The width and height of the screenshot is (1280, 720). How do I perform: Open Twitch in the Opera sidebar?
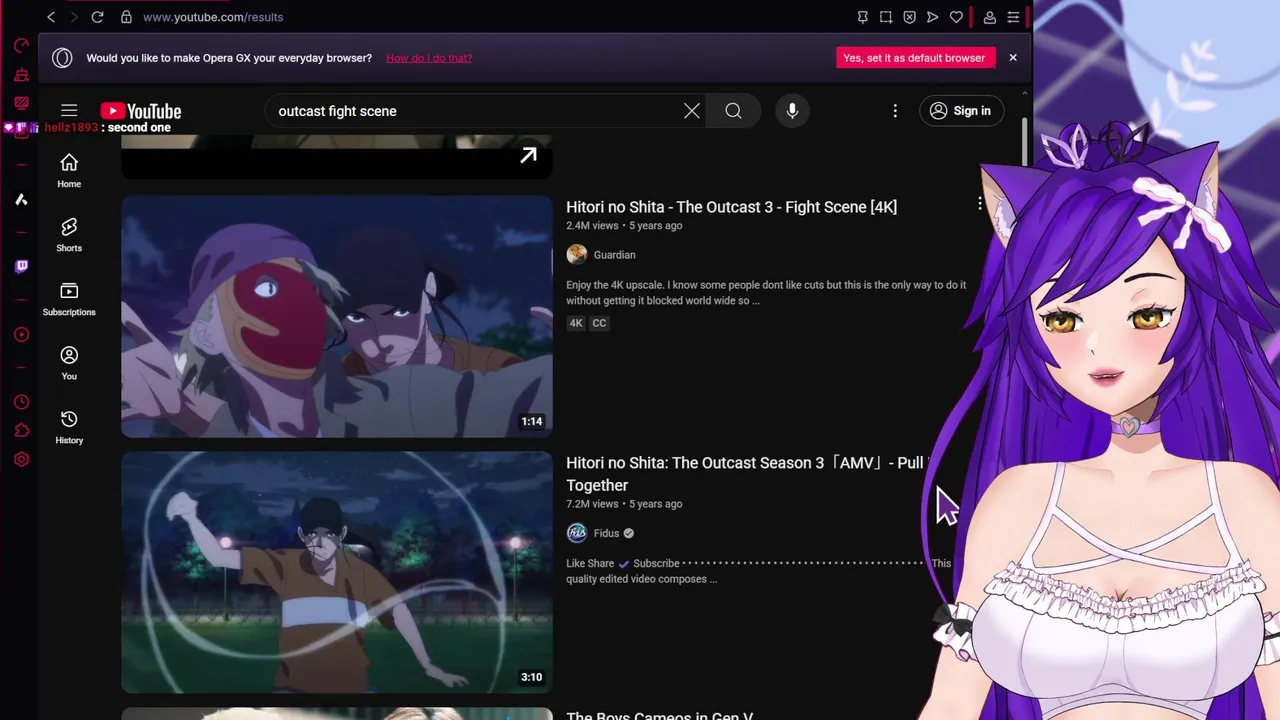click(x=21, y=266)
